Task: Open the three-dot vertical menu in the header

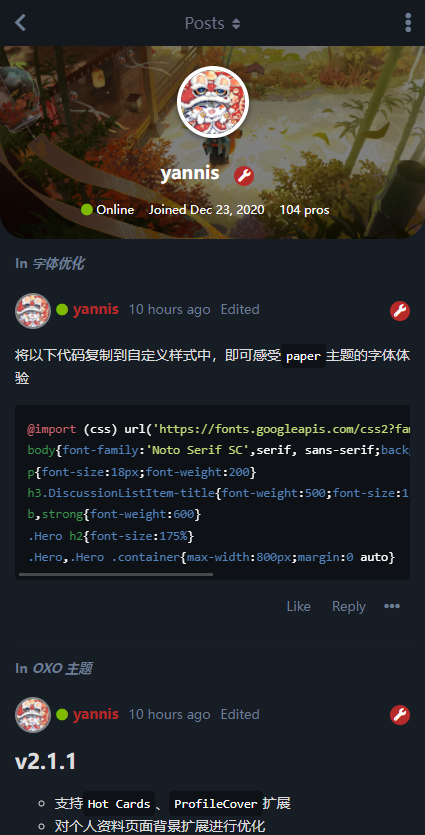Action: [x=408, y=23]
